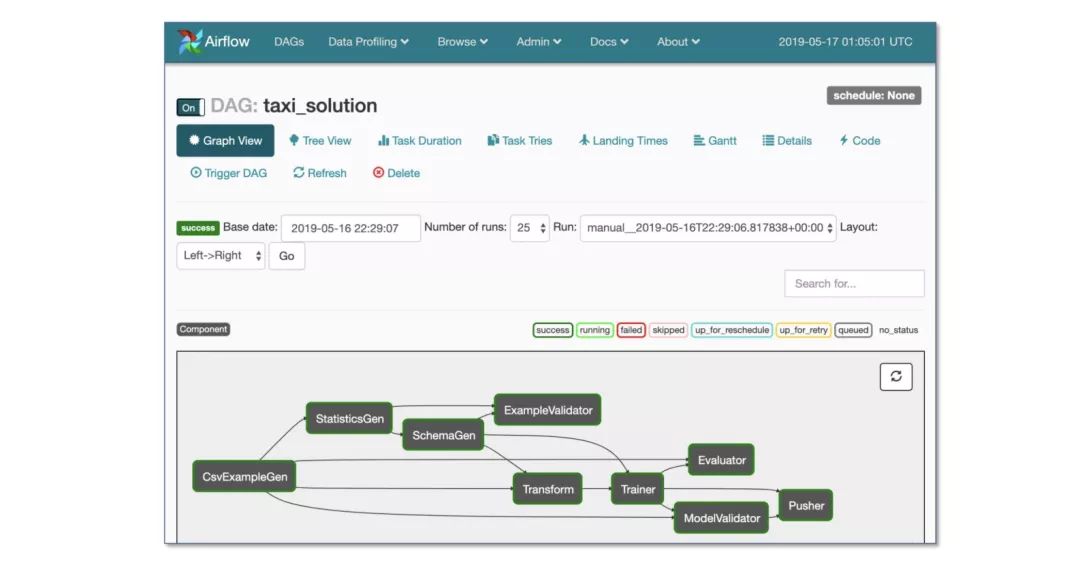Click the Search for input field

click(x=854, y=284)
